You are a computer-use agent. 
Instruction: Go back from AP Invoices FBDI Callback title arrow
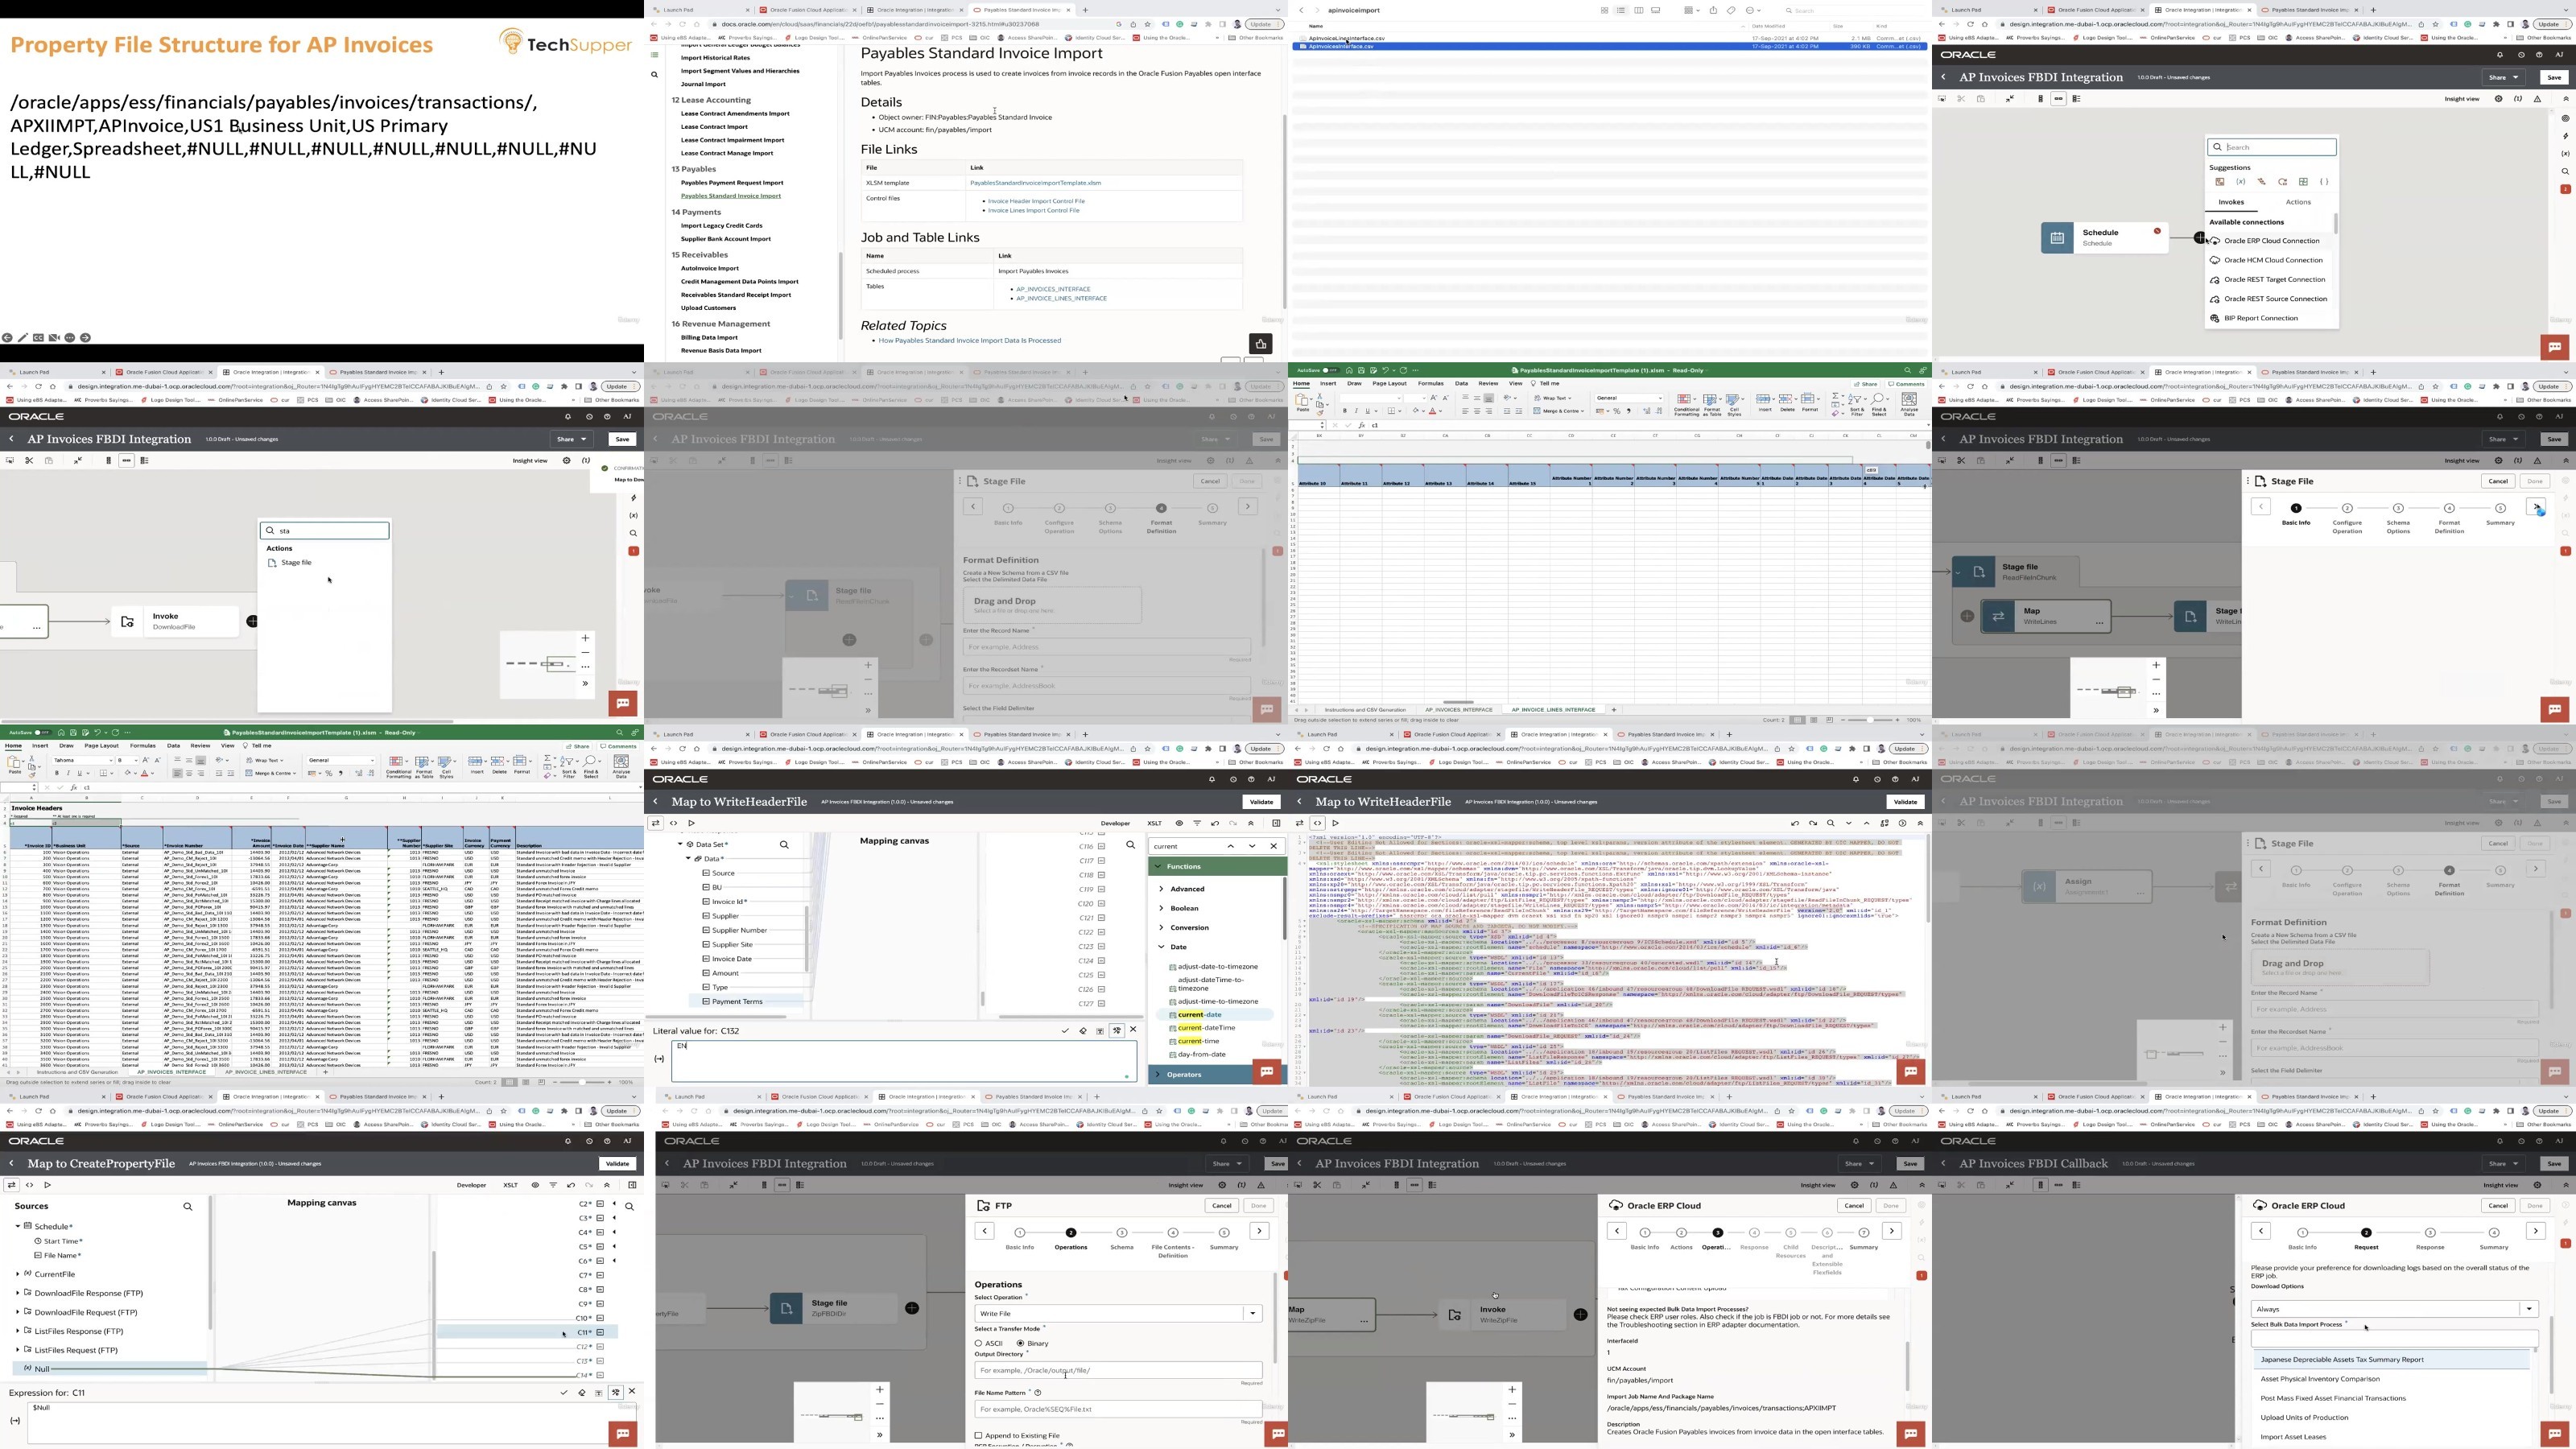(x=1944, y=1163)
